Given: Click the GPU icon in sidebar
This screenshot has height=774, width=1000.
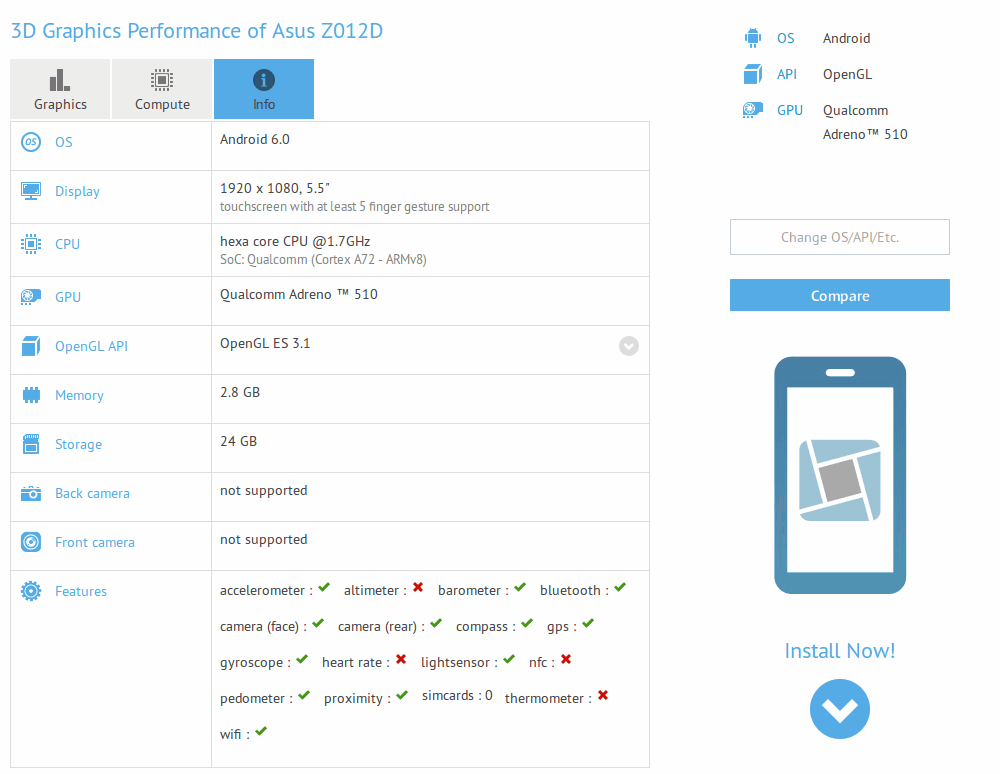Looking at the screenshot, I should [x=753, y=110].
